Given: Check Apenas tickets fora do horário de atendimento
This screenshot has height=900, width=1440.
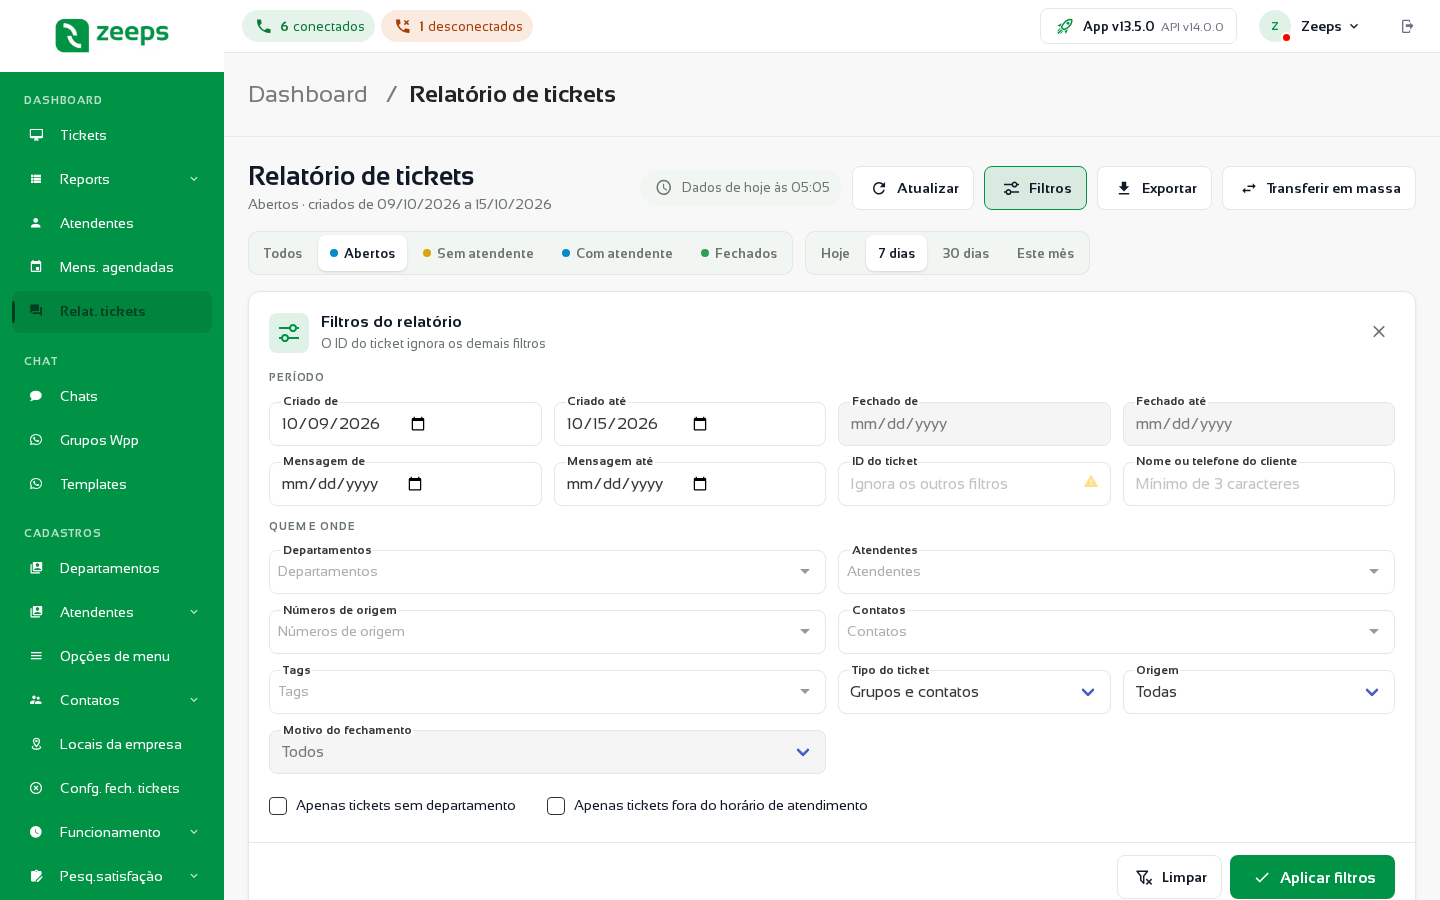Looking at the screenshot, I should point(556,806).
